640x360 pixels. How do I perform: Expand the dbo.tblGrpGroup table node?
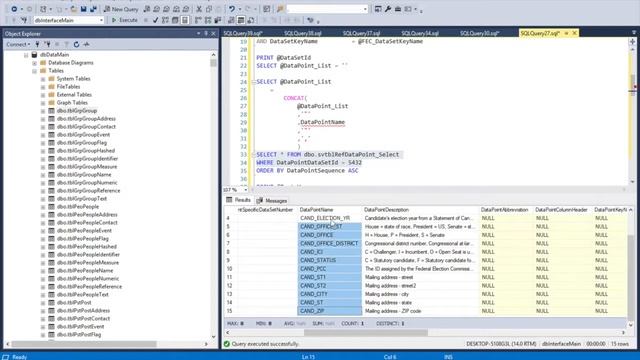tap(43, 111)
